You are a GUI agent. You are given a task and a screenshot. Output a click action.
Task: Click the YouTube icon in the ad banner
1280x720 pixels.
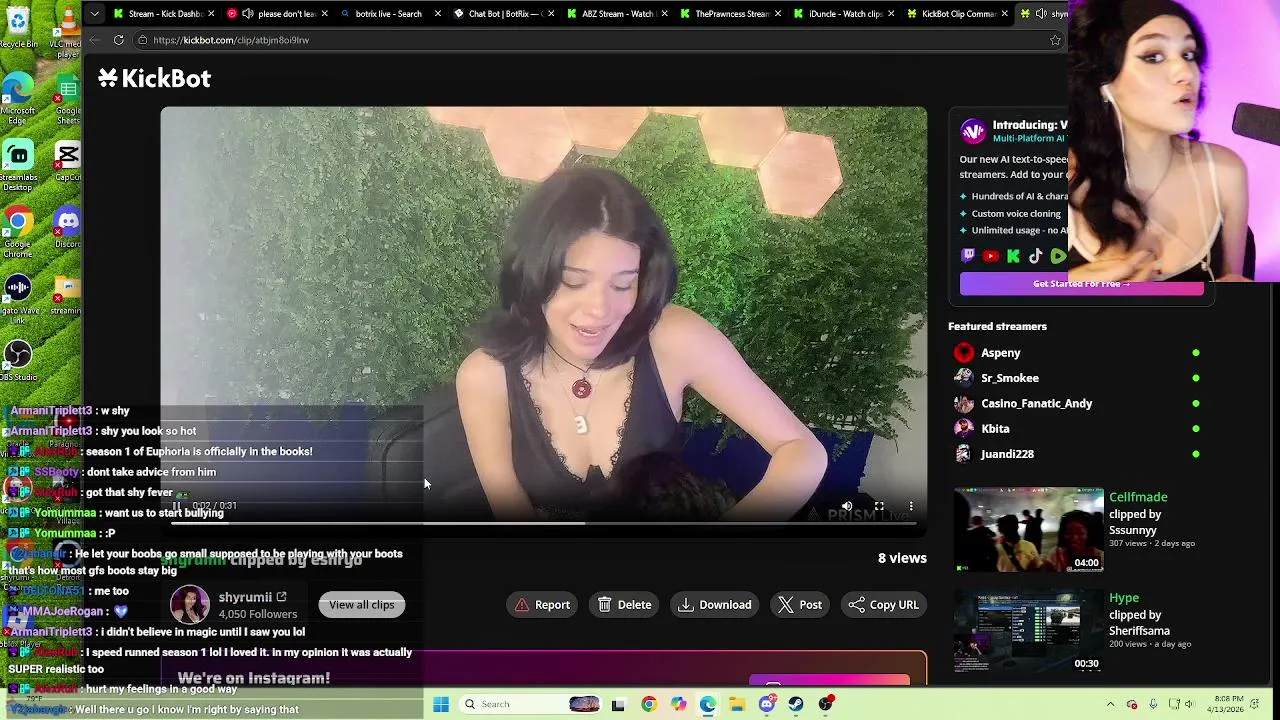990,256
